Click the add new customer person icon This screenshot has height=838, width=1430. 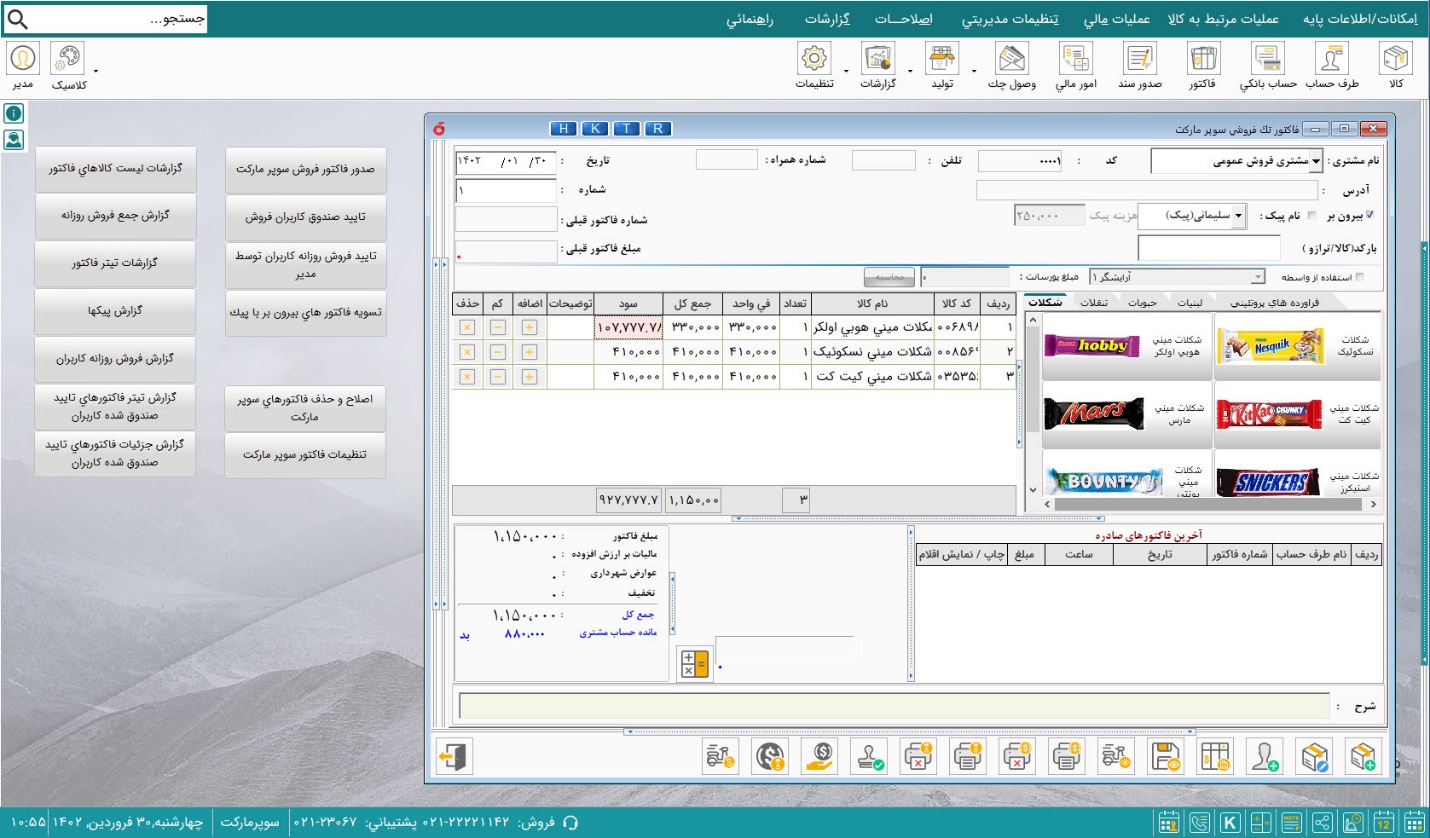(x=1264, y=757)
